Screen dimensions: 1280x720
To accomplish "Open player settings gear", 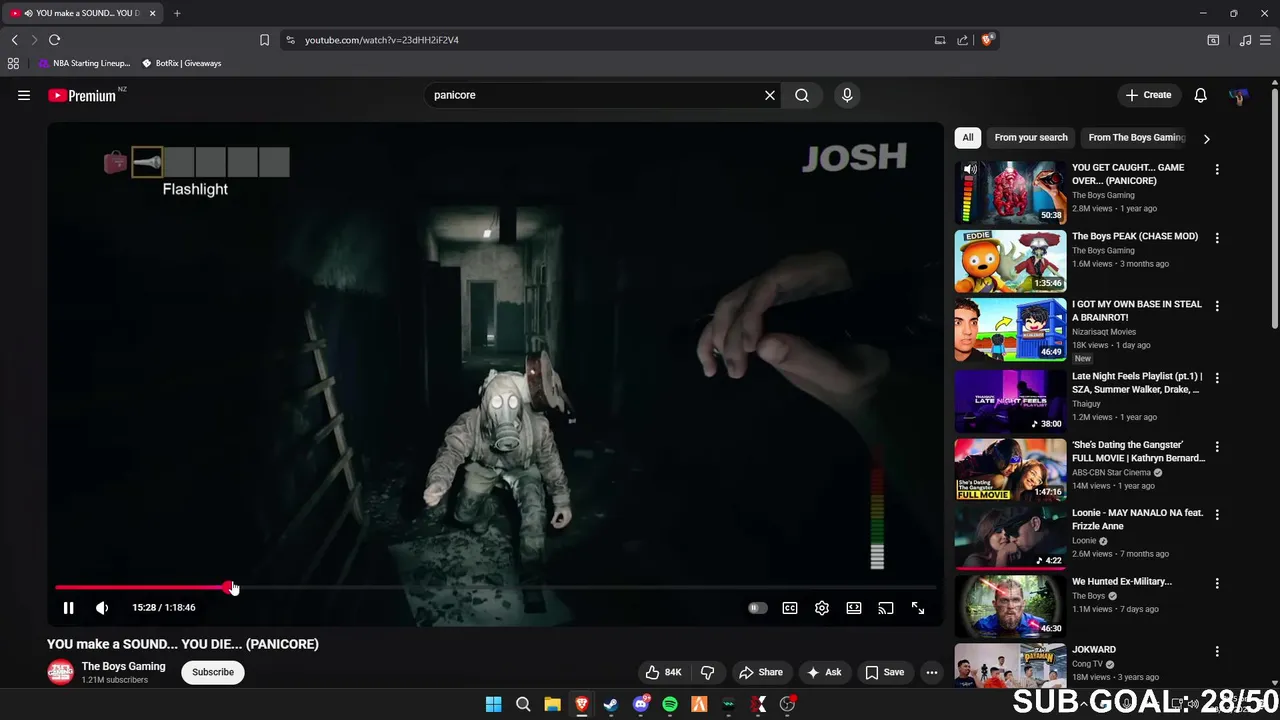I will point(822,608).
